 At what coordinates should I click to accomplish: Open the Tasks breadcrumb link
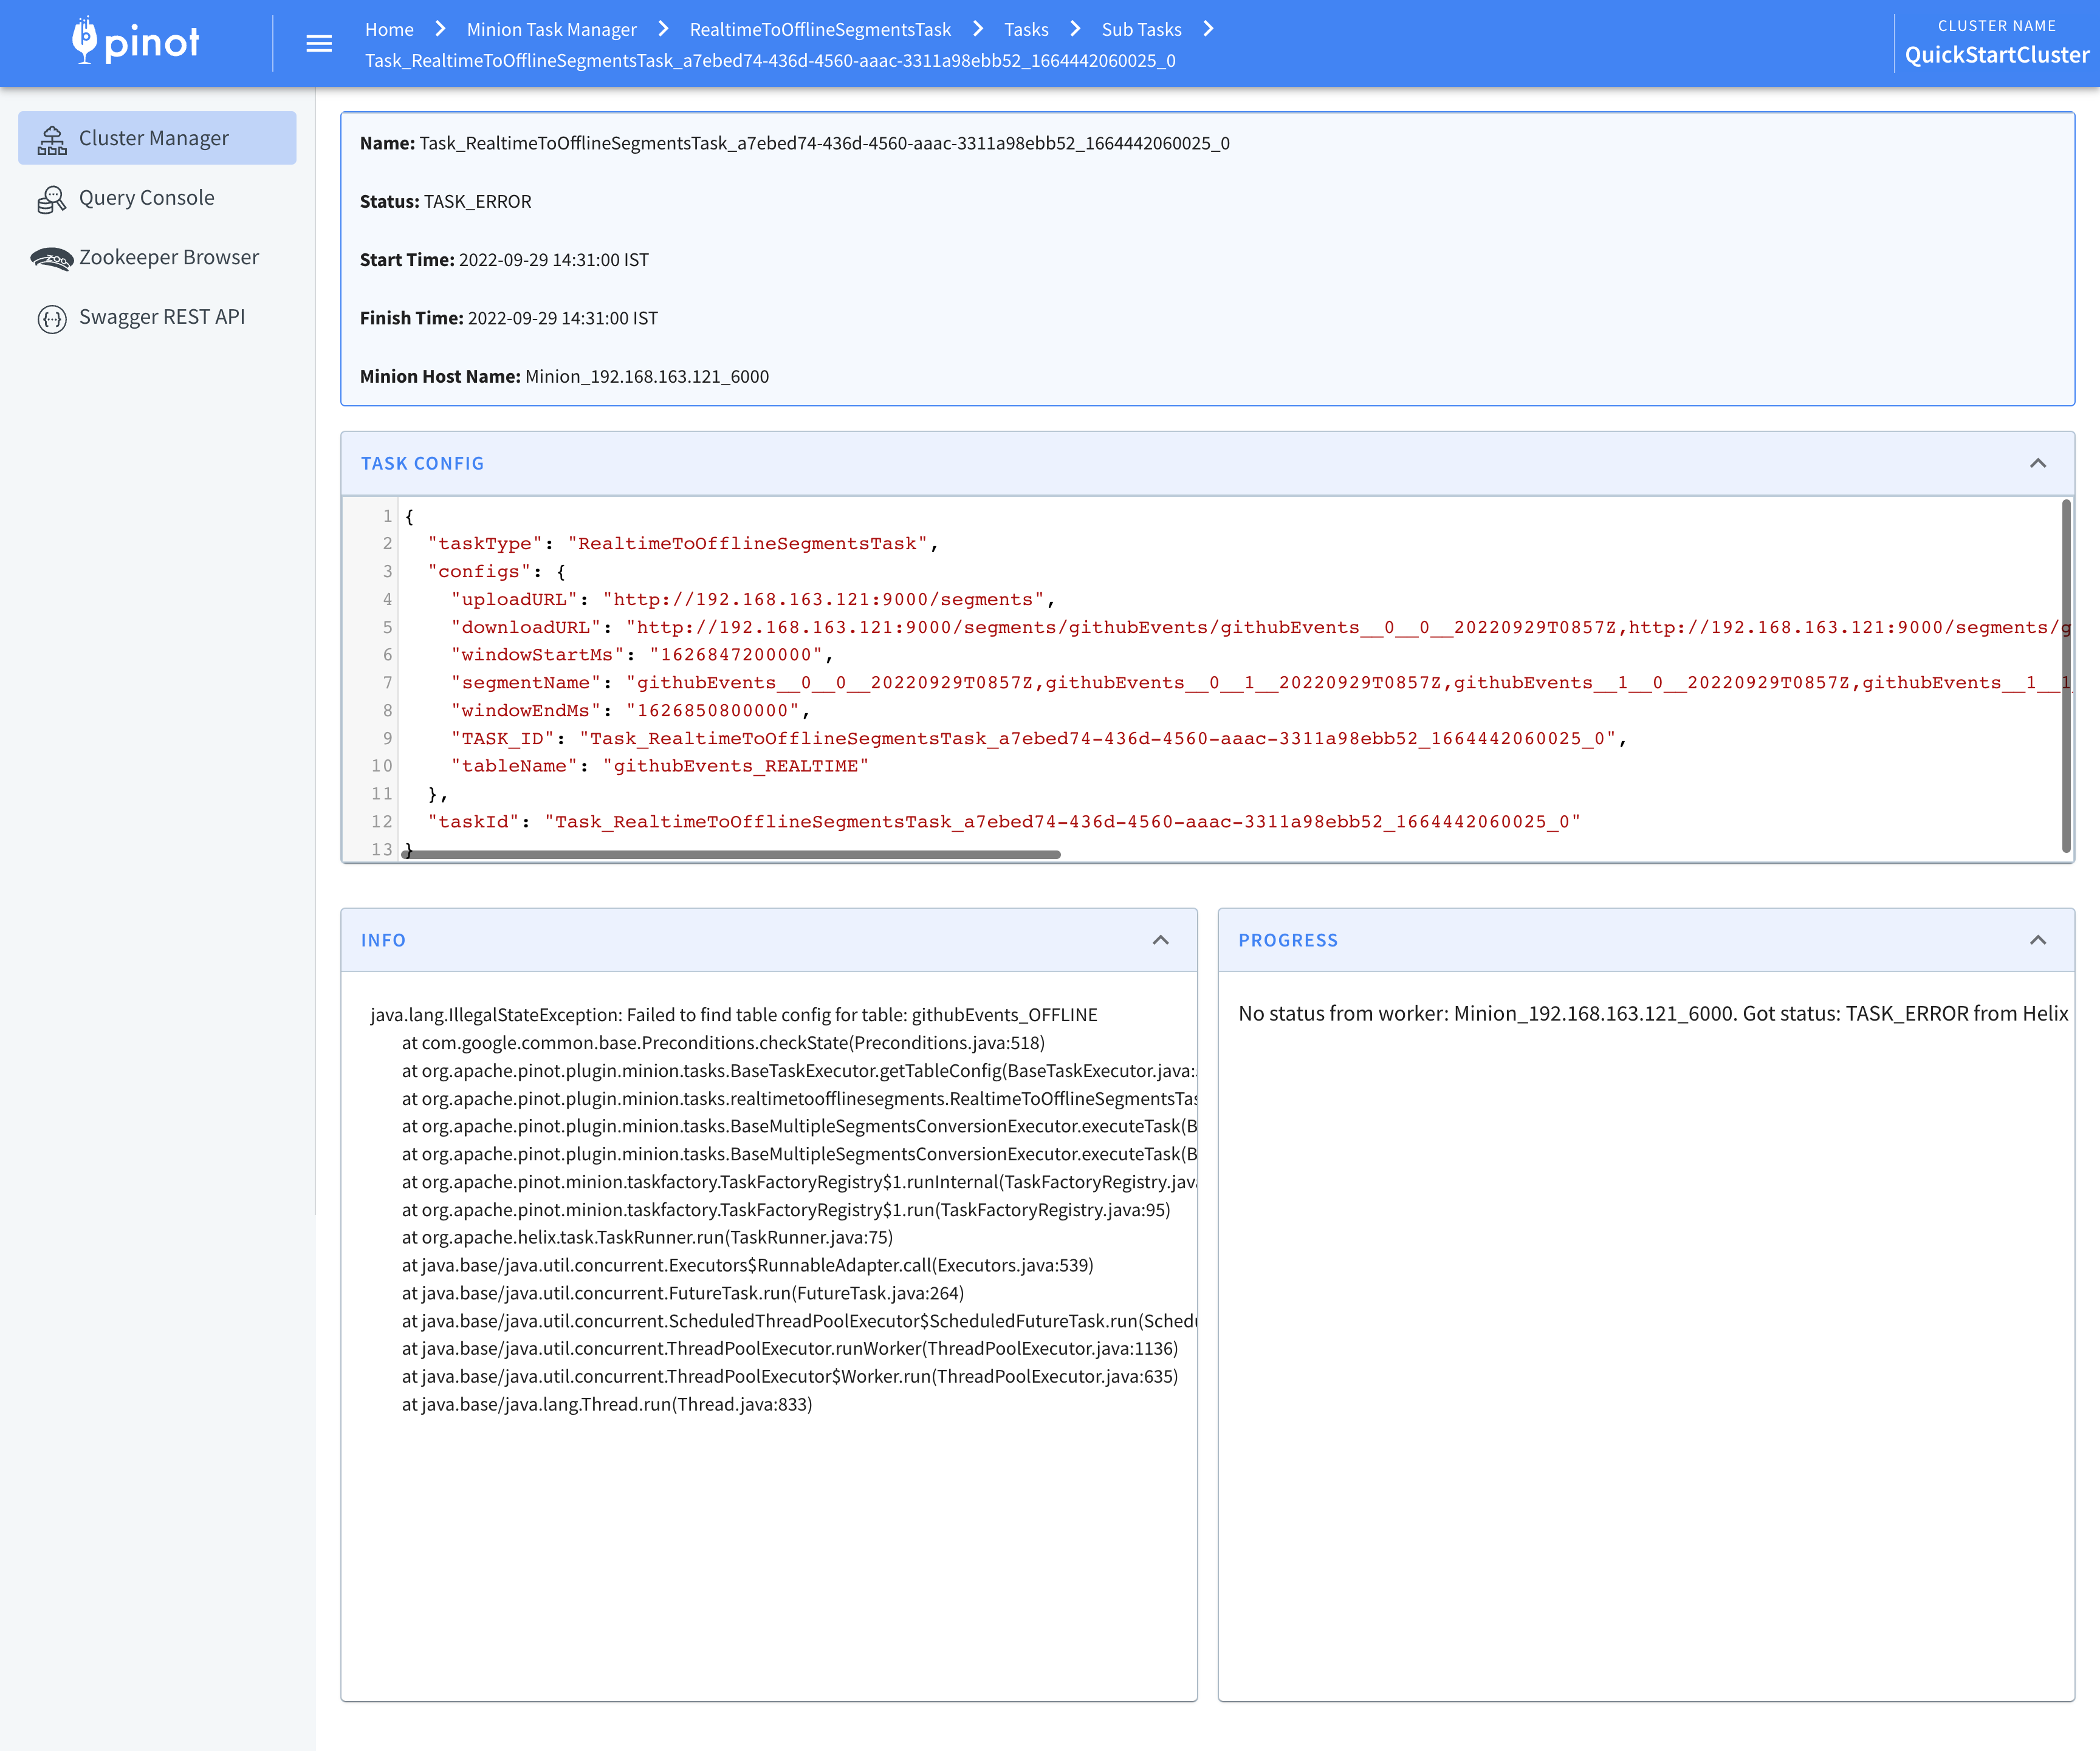(1026, 29)
